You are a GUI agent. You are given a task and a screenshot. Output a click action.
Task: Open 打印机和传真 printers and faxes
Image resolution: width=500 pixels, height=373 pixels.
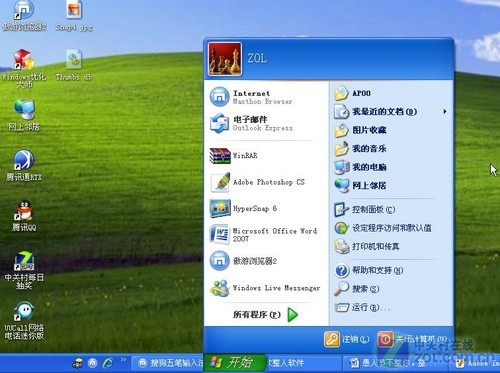point(391,247)
